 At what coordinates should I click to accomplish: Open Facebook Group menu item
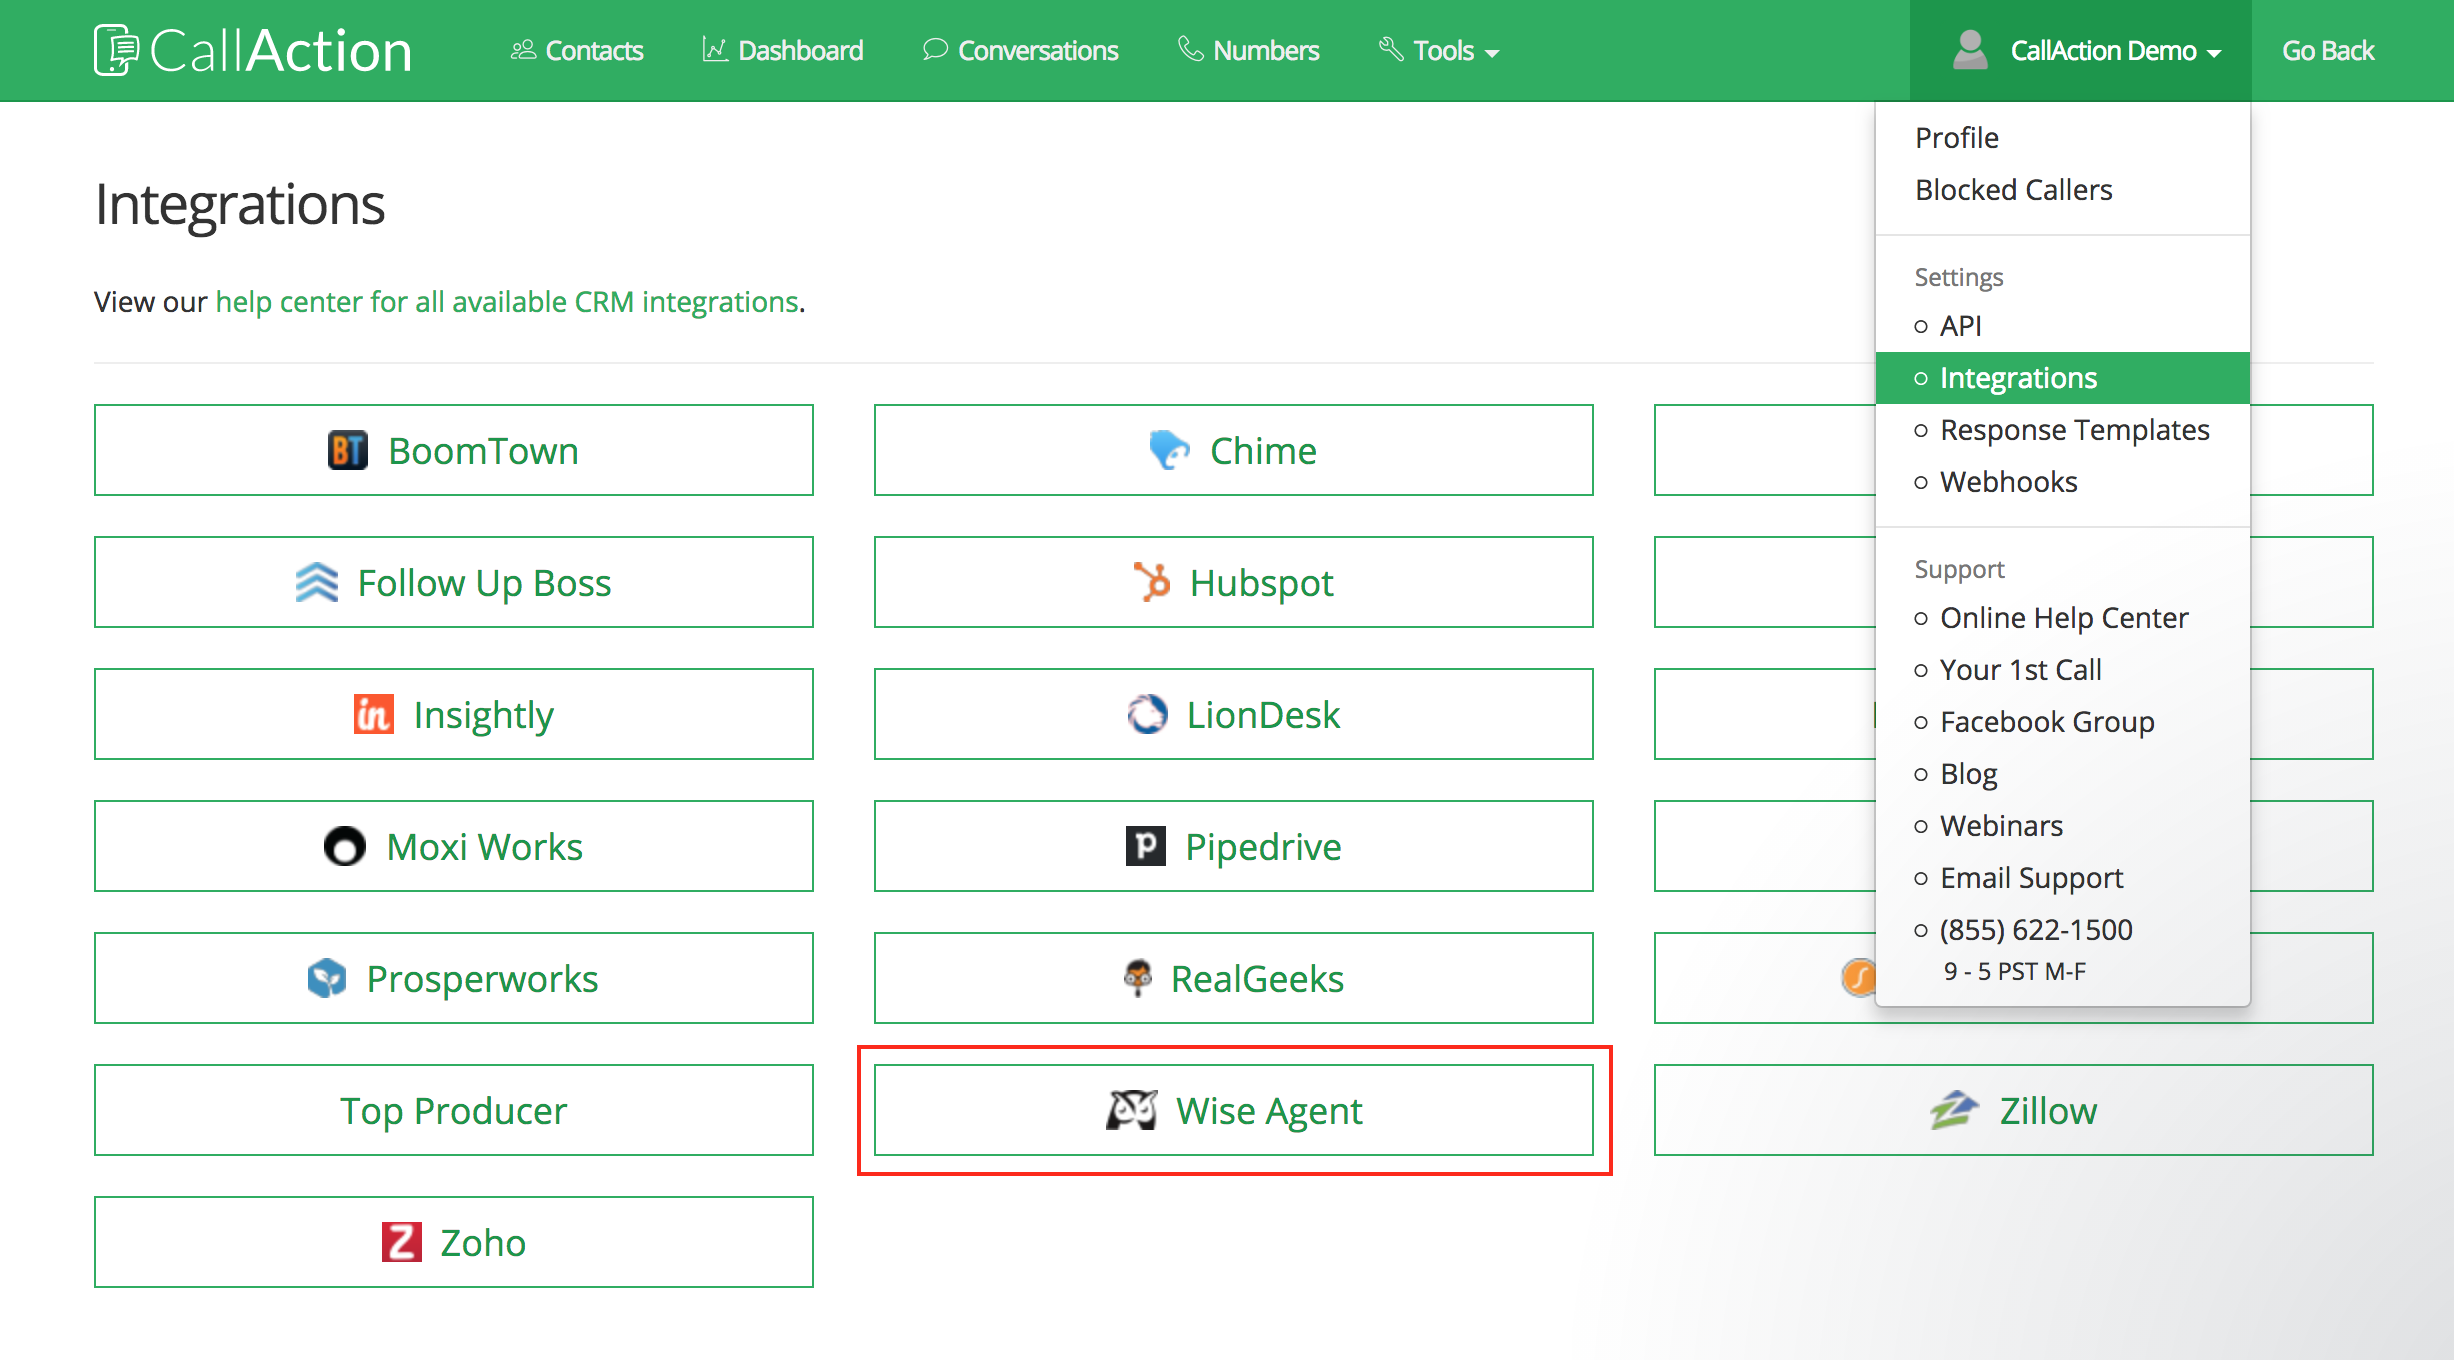[2063, 722]
